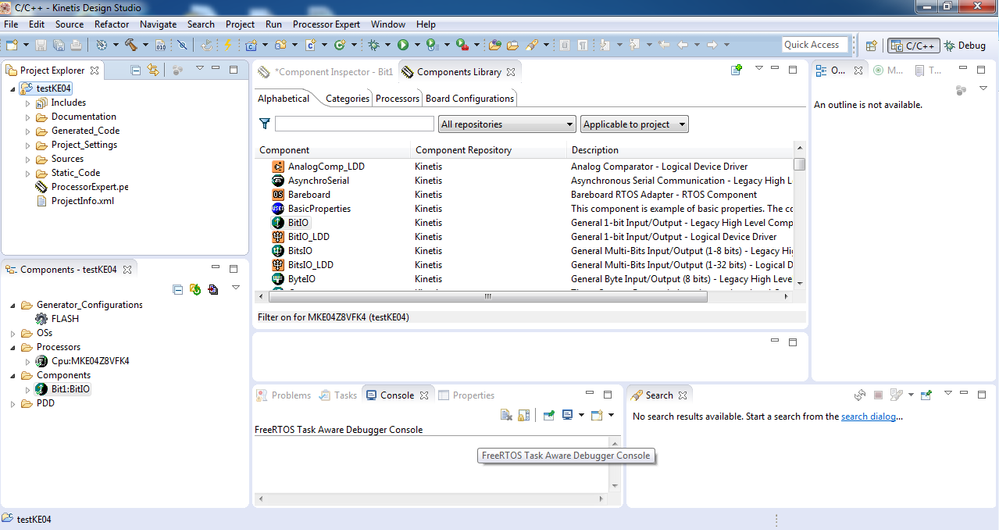999x530 pixels.
Task: Click the add component icon in Components Library
Action: [x=737, y=70]
